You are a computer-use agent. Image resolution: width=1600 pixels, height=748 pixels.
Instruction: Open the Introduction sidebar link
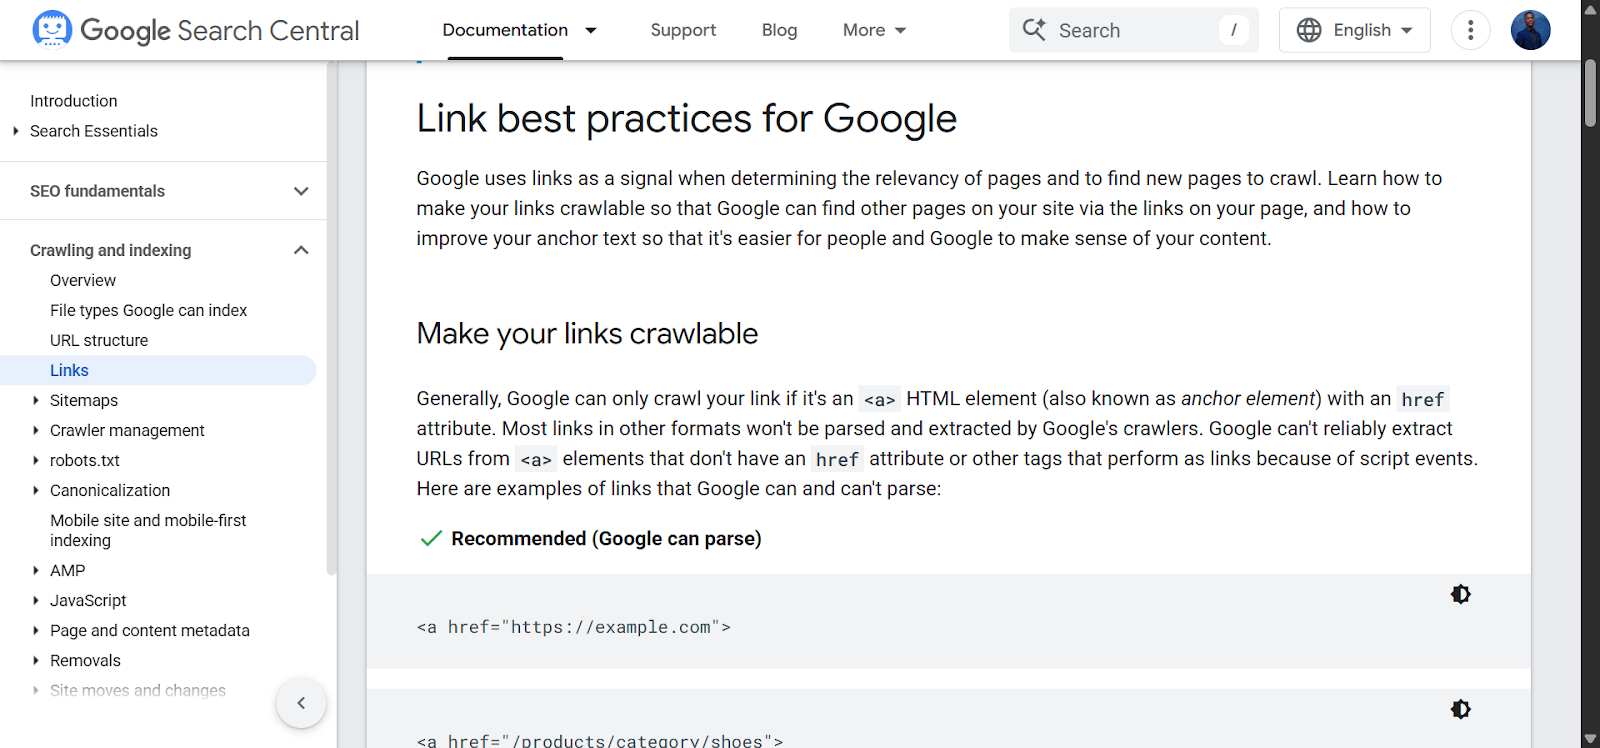pos(74,101)
